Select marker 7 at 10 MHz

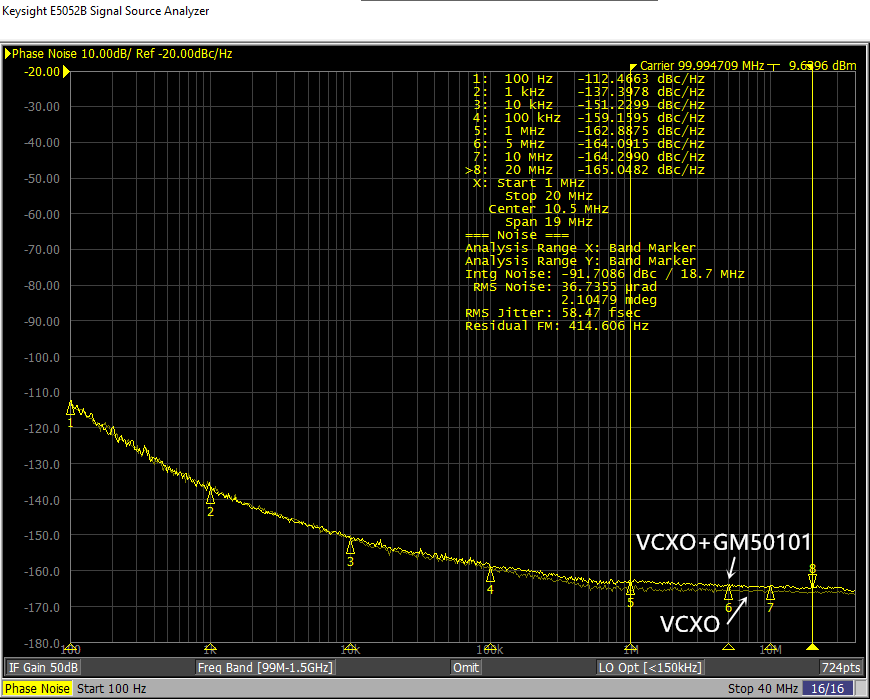pos(770,593)
